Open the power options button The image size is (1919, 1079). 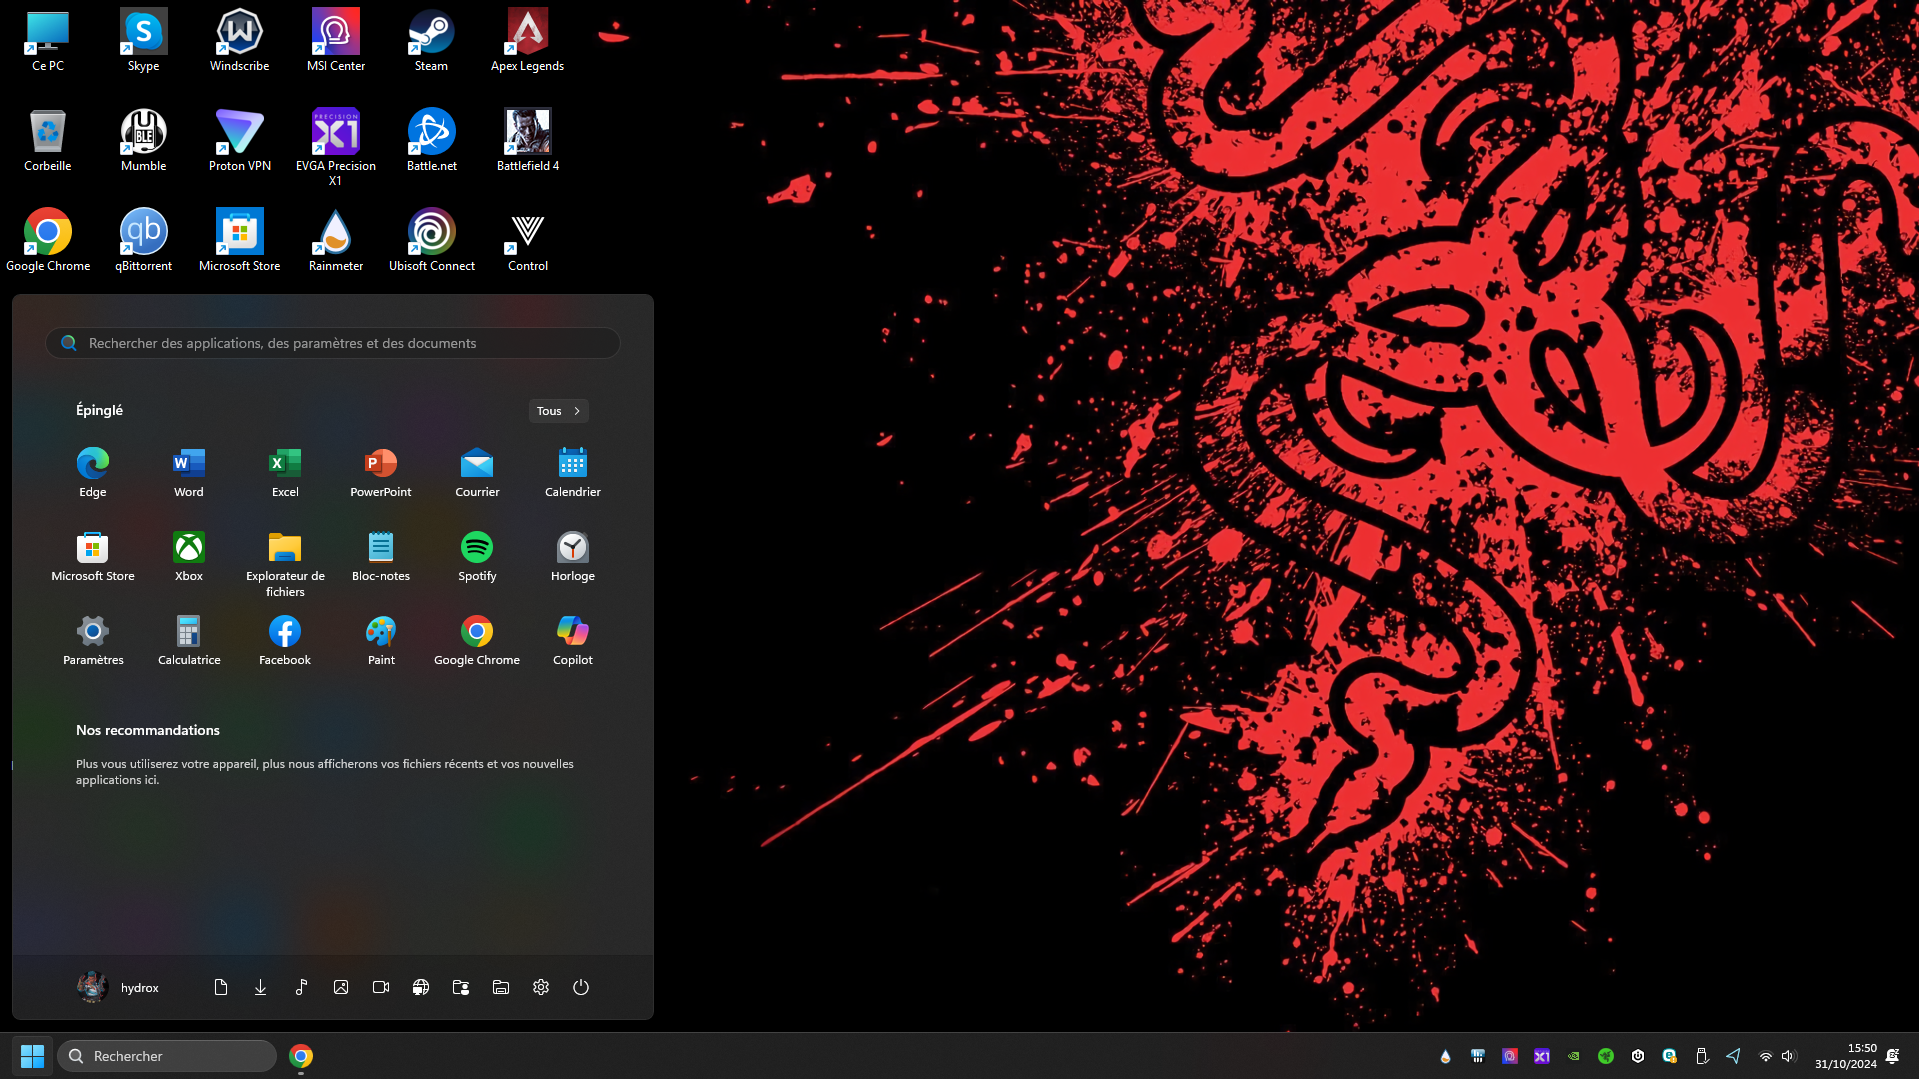(x=581, y=987)
